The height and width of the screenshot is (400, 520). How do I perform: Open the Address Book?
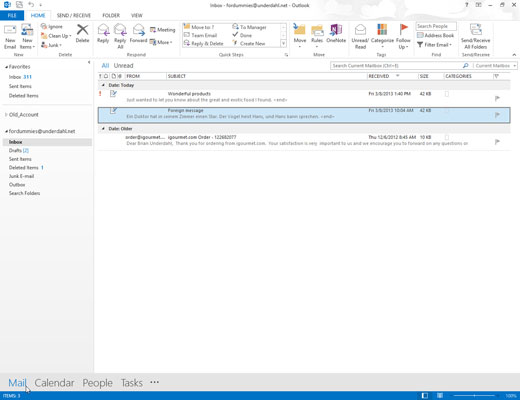[435, 35]
